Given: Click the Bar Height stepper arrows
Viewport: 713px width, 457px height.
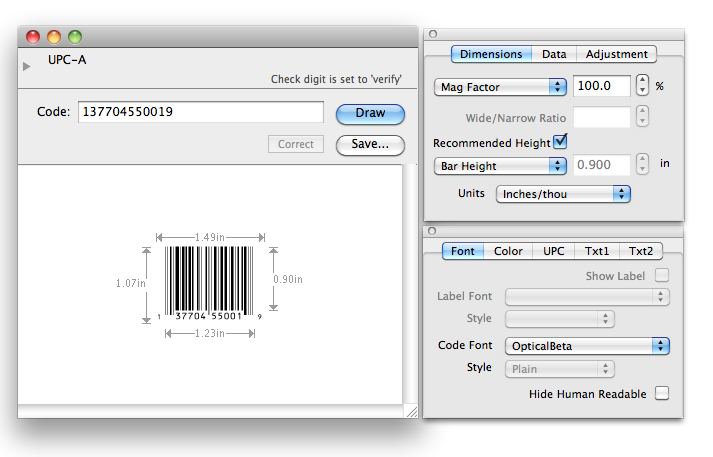Looking at the screenshot, I should [642, 164].
